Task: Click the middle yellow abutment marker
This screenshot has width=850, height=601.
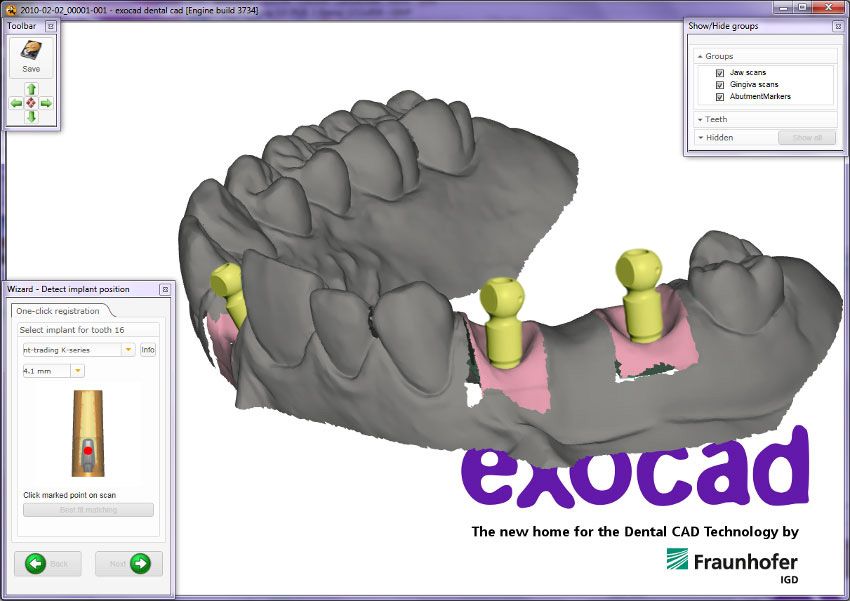Action: click(x=502, y=323)
